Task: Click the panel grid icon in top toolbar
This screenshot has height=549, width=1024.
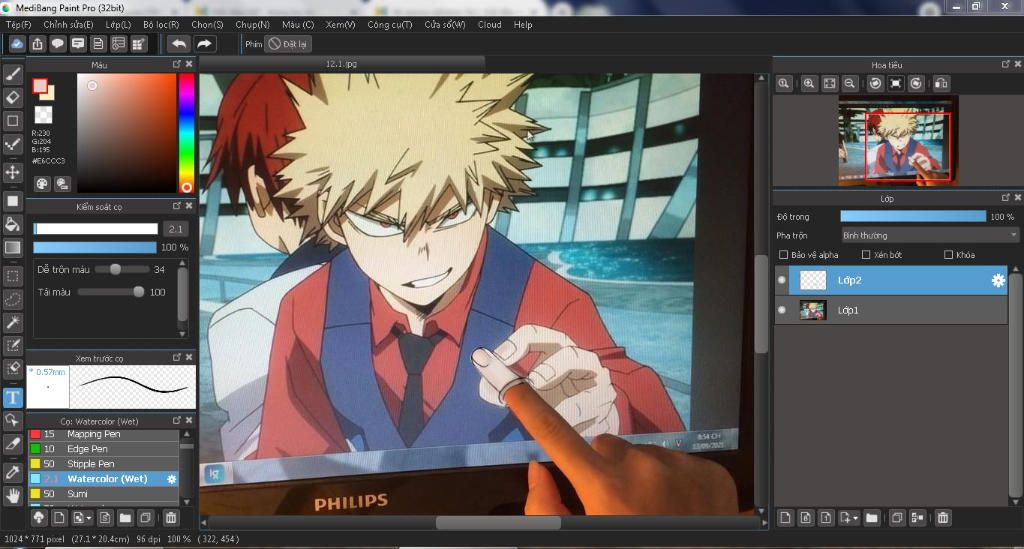Action: pyautogui.click(x=138, y=44)
